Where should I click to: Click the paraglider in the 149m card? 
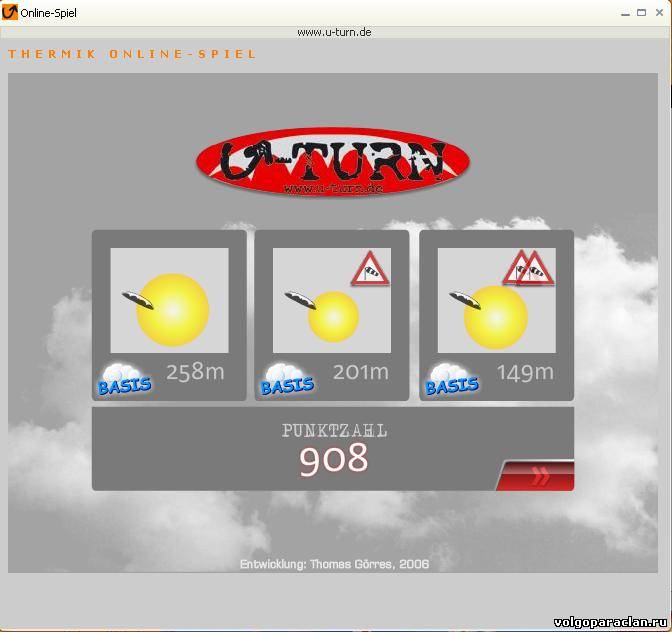[x=465, y=300]
